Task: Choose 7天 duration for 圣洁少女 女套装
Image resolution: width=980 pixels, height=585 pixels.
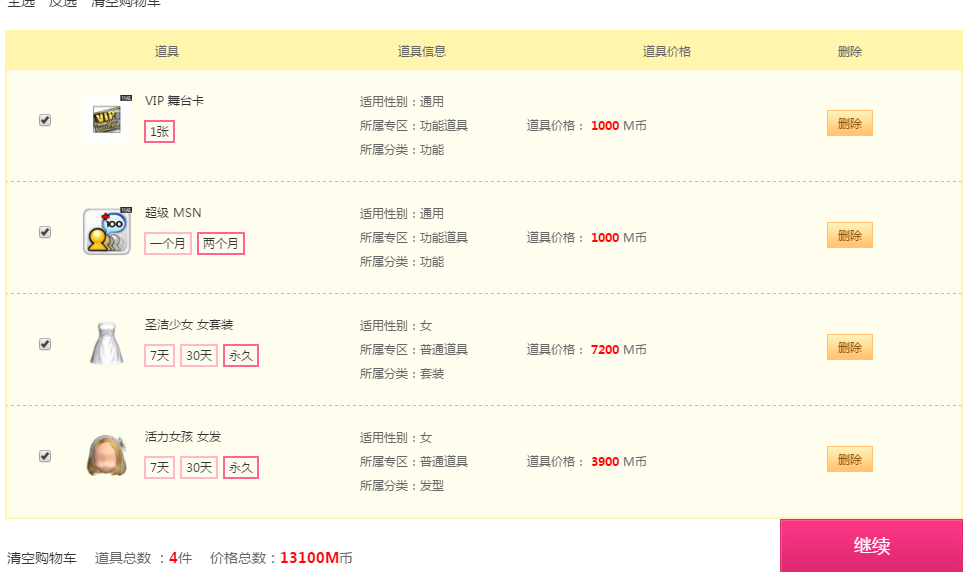Action: [159, 355]
